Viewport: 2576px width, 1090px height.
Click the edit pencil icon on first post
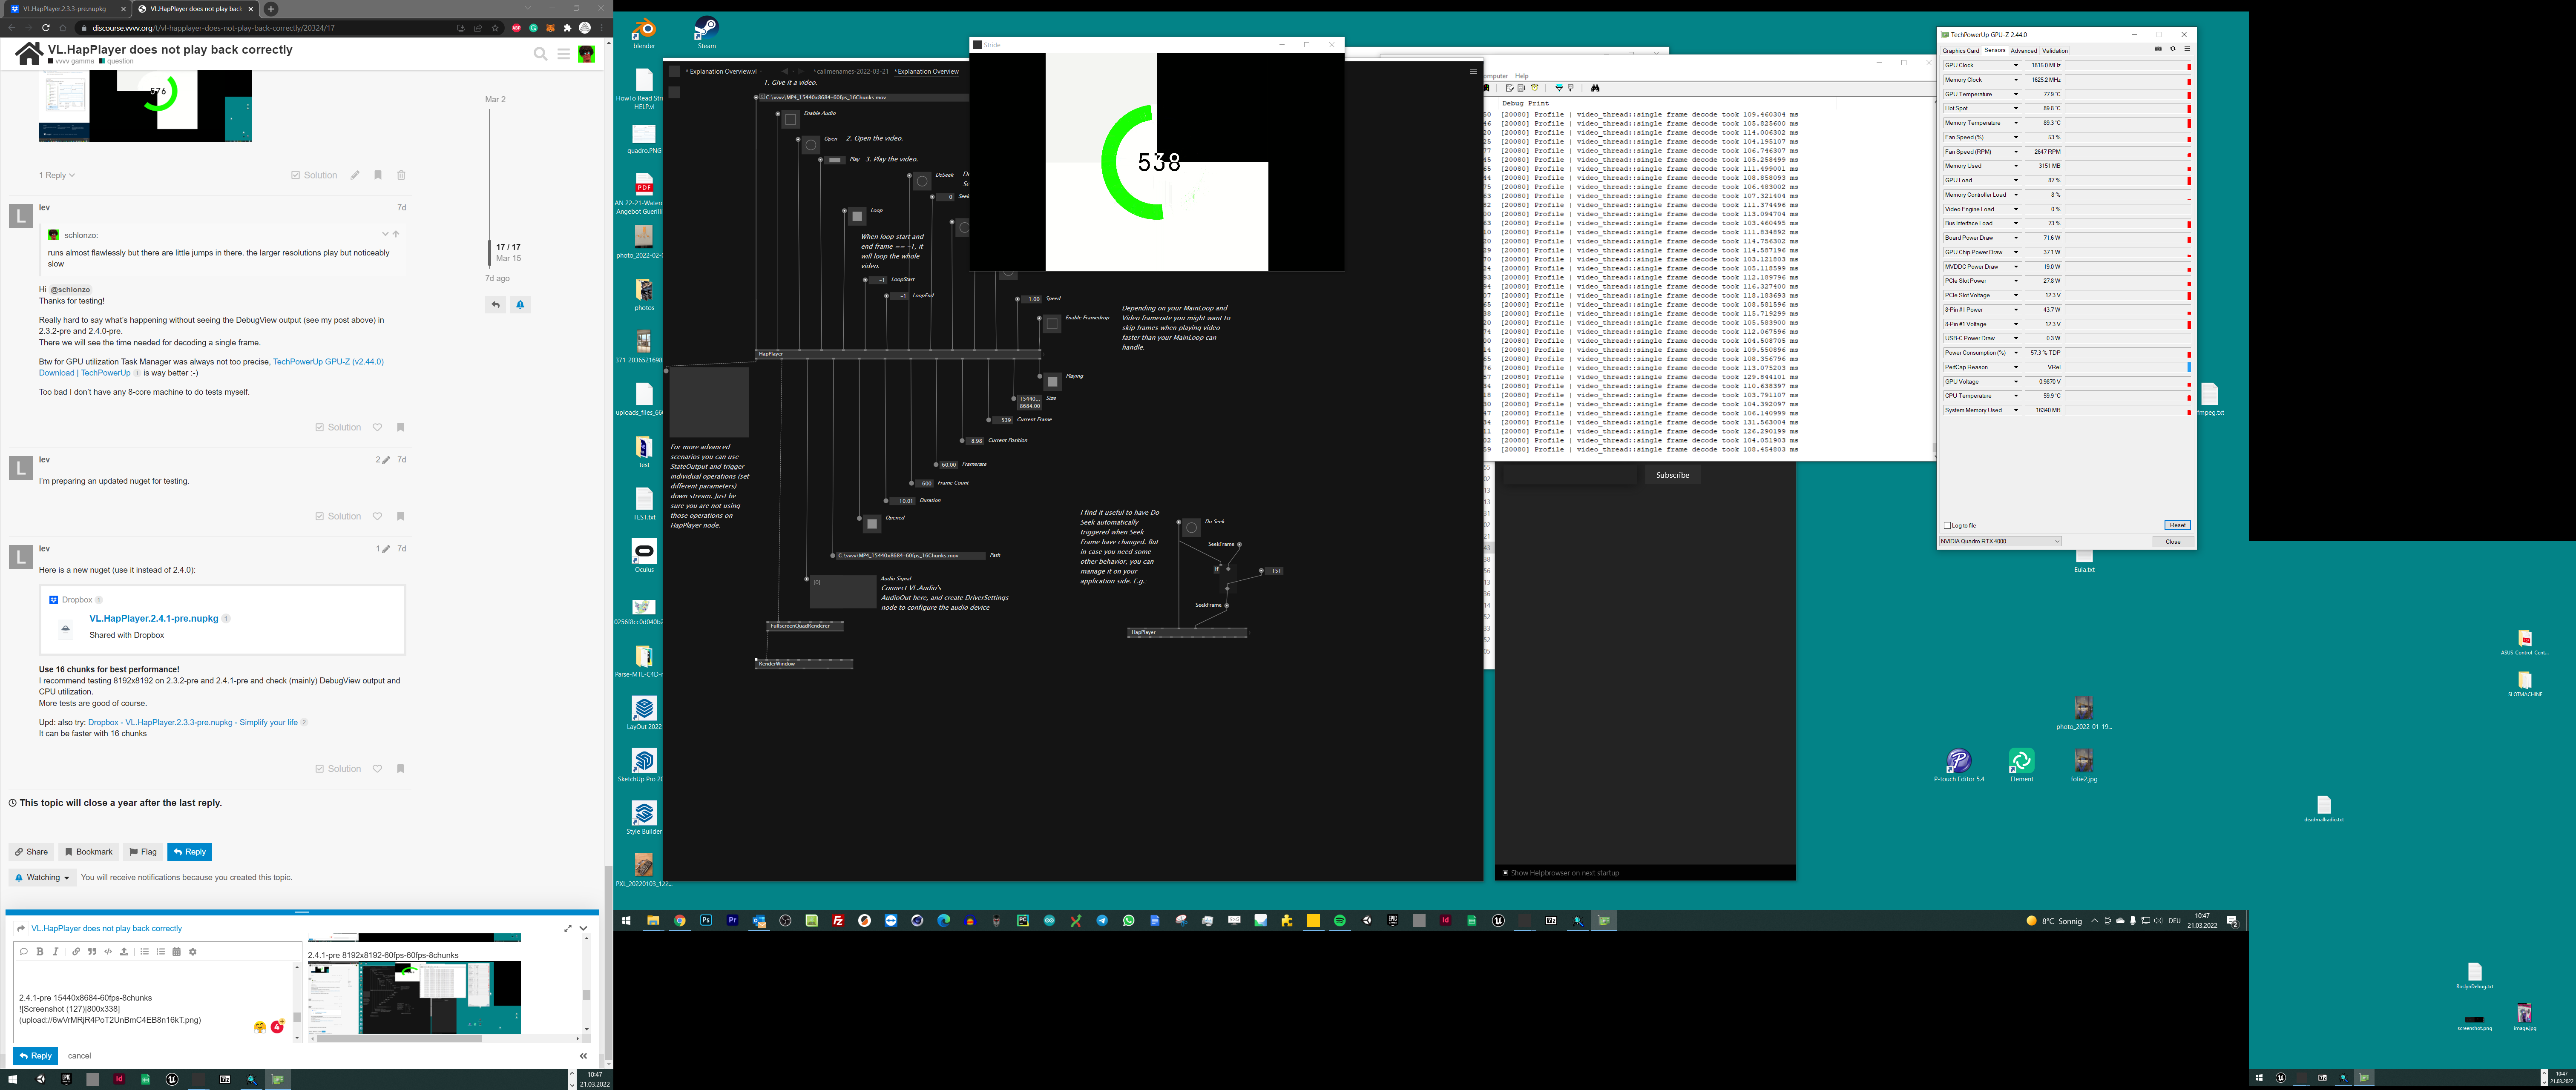(x=354, y=175)
